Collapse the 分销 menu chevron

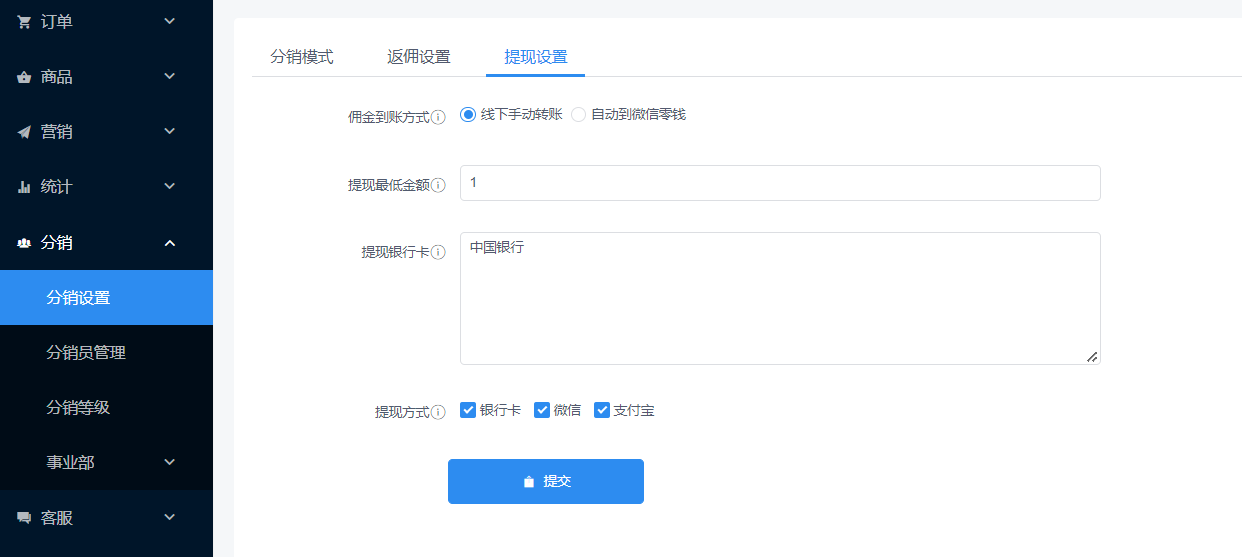pos(169,242)
